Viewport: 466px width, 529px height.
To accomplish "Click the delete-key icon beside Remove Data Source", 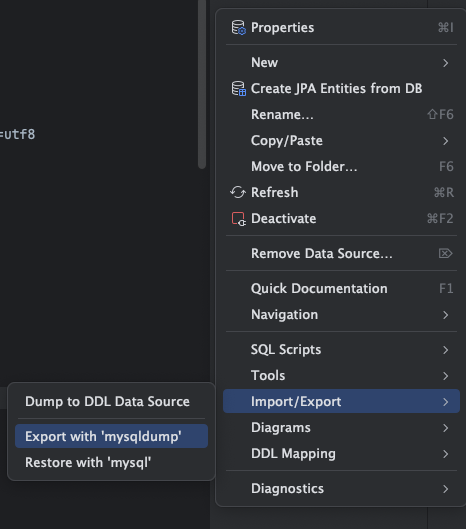I will pyautogui.click(x=445, y=253).
